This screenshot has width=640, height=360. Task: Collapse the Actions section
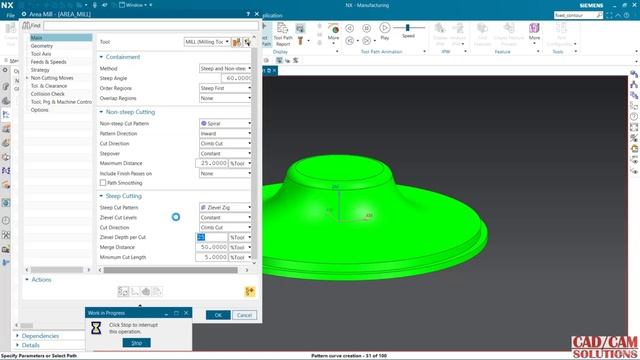pyautogui.click(x=27, y=280)
